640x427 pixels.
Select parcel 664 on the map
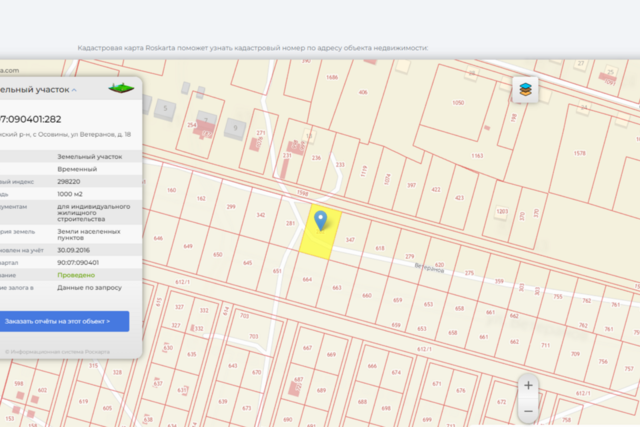pos(307,280)
